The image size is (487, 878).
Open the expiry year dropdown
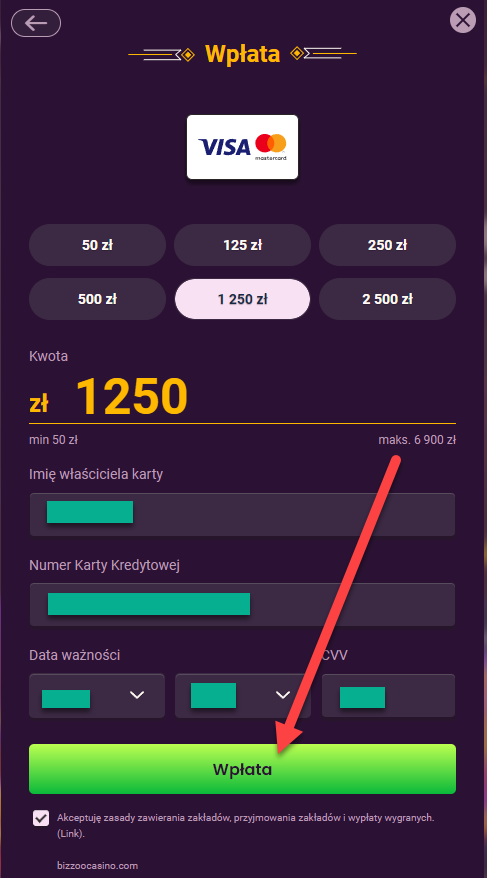point(243,696)
